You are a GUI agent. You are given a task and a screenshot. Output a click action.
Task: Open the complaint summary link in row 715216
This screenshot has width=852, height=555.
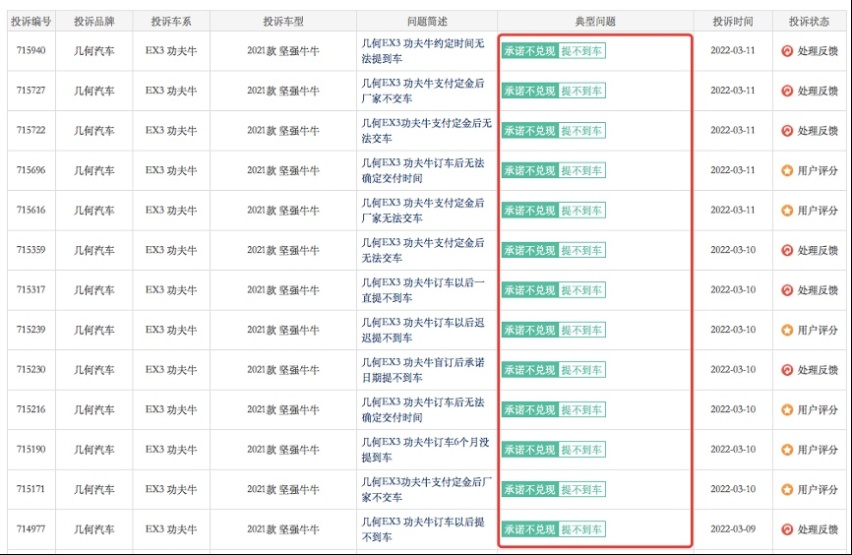coord(423,409)
